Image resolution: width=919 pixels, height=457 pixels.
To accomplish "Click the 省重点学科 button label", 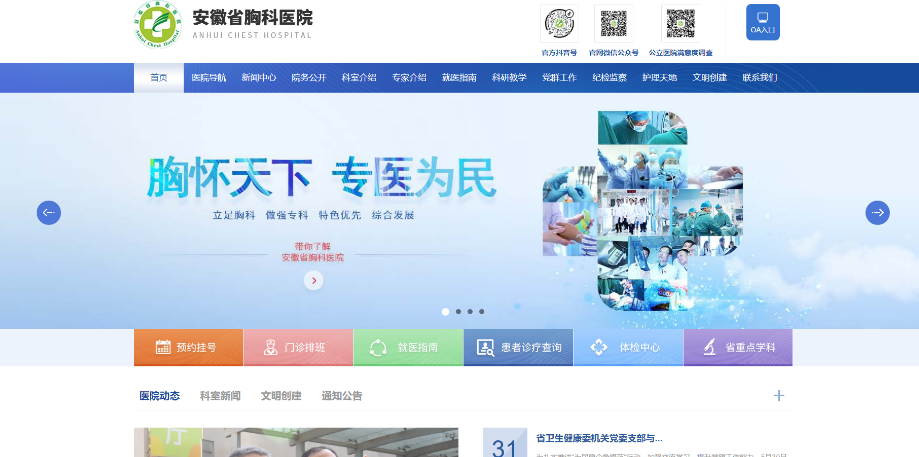I will 750,347.
